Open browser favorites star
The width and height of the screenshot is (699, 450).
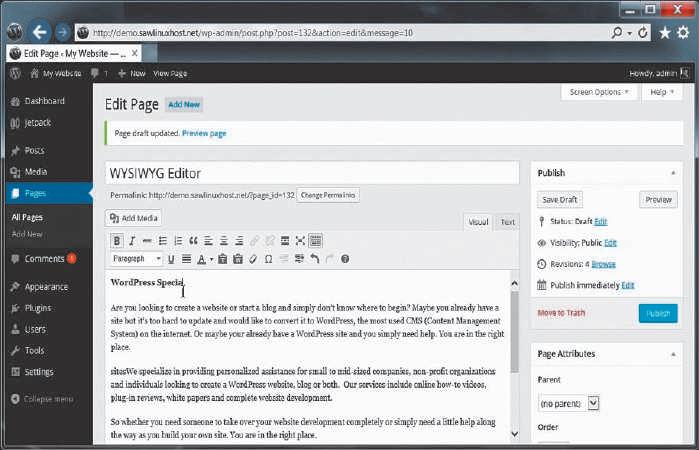coord(665,33)
